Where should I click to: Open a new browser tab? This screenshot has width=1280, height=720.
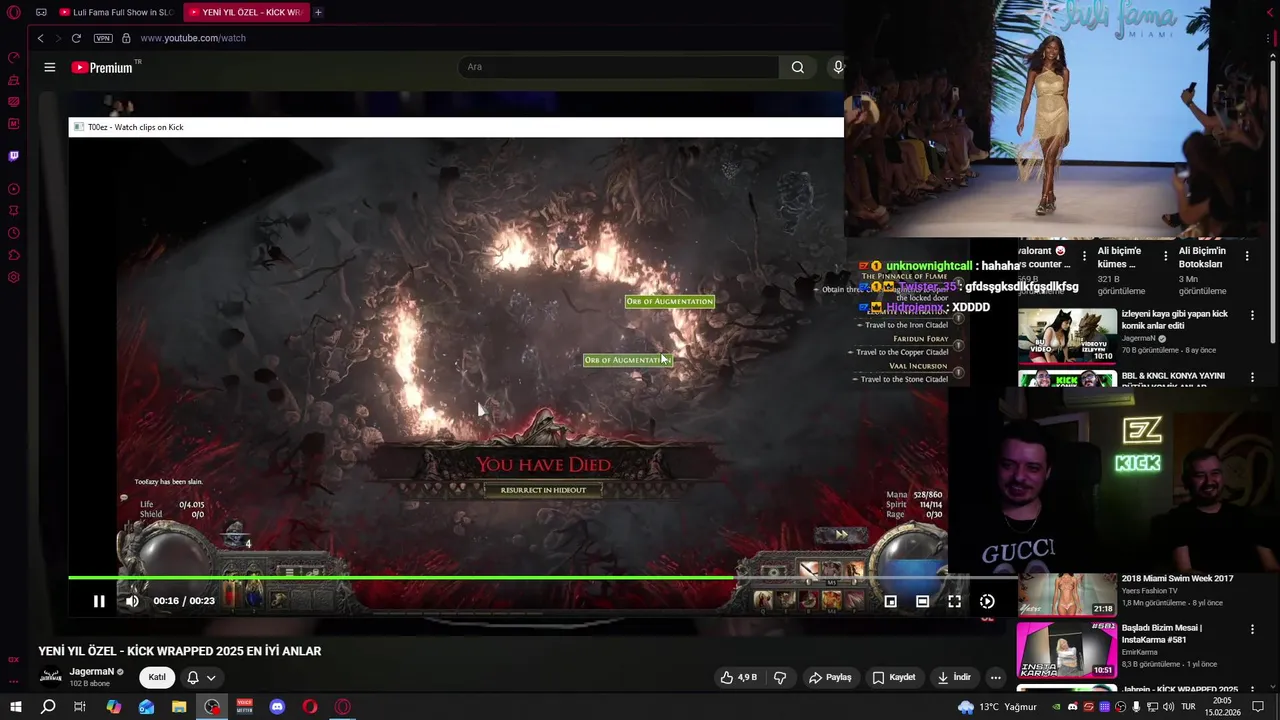pyautogui.click(x=318, y=12)
